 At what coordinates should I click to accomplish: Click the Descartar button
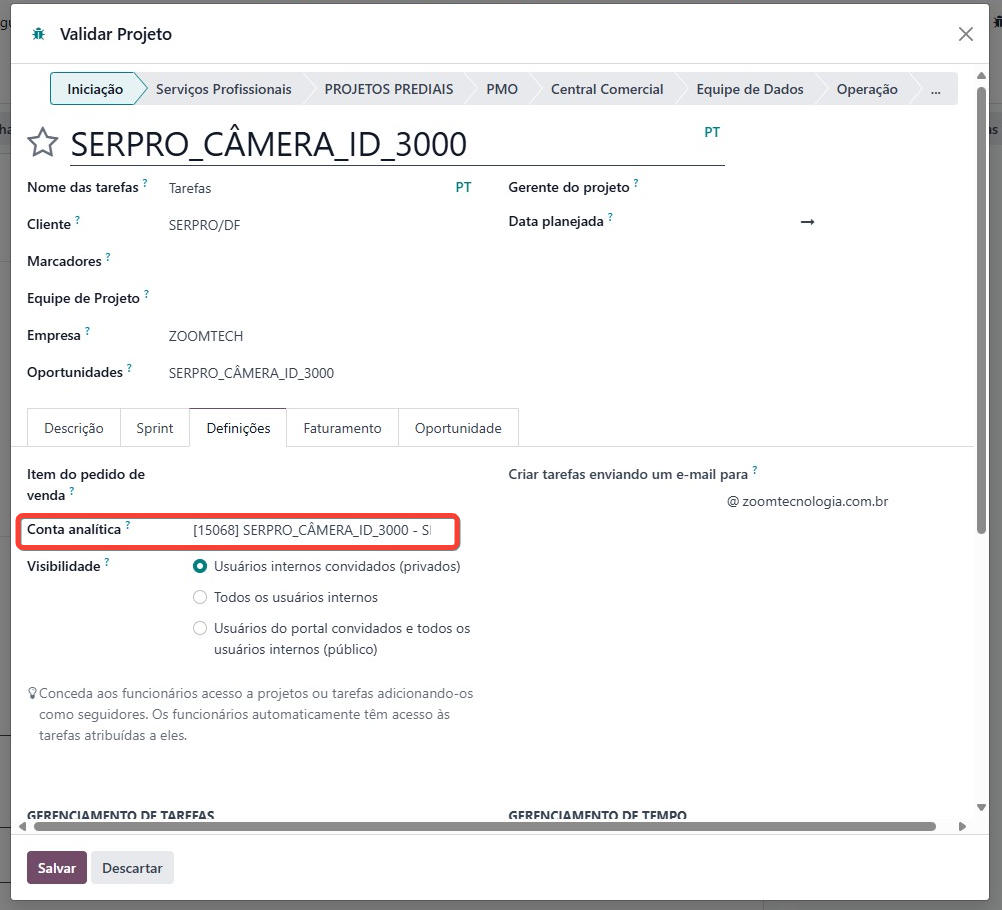132,868
